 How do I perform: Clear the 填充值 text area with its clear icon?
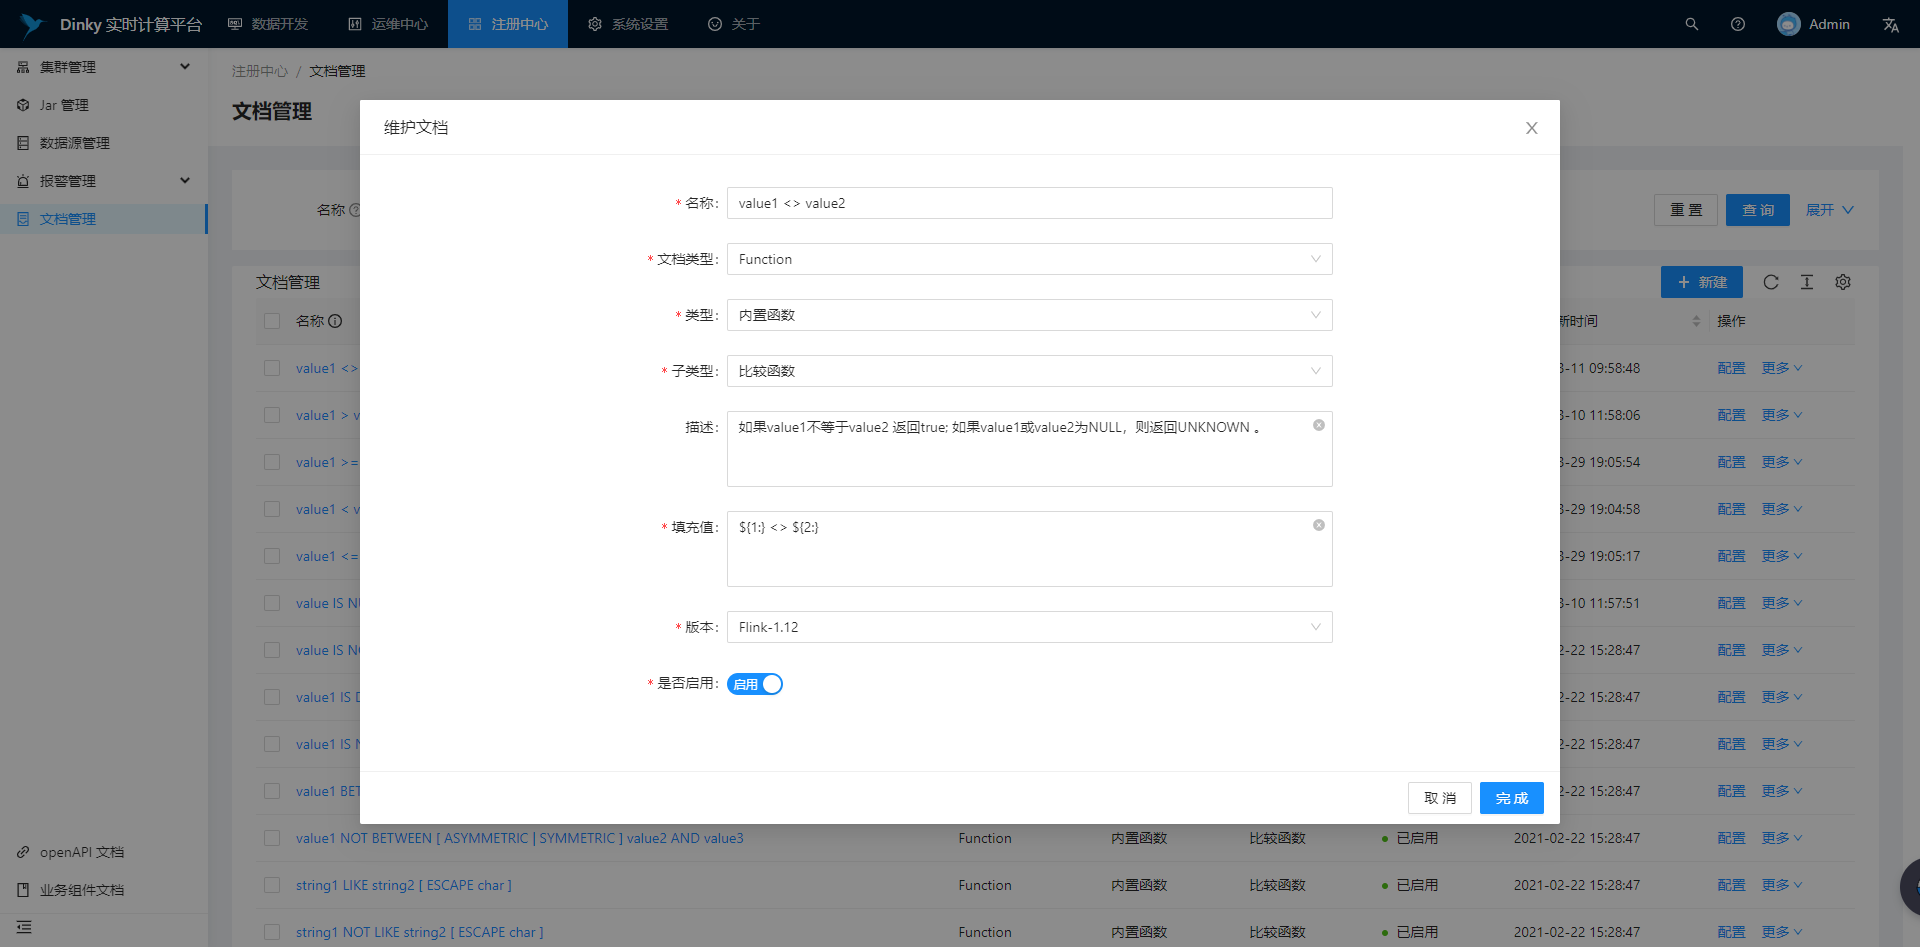pos(1319,525)
